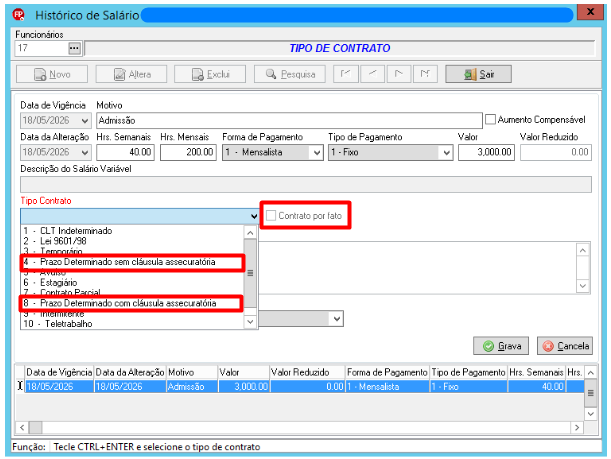611x459 pixels.
Task: Grid horizontal scroll right arrow
Action: coord(577,427)
